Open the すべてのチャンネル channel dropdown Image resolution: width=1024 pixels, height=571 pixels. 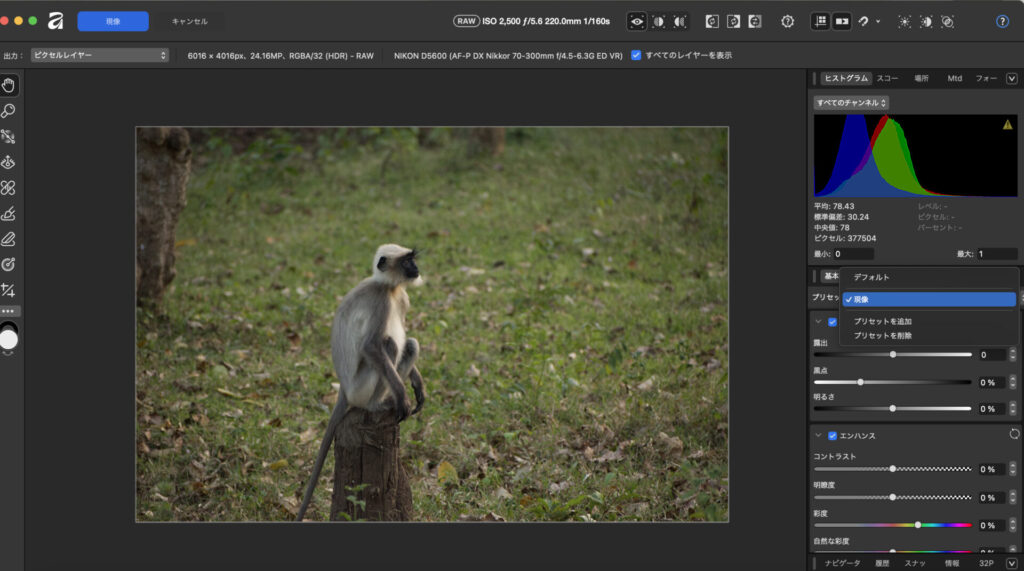[851, 102]
